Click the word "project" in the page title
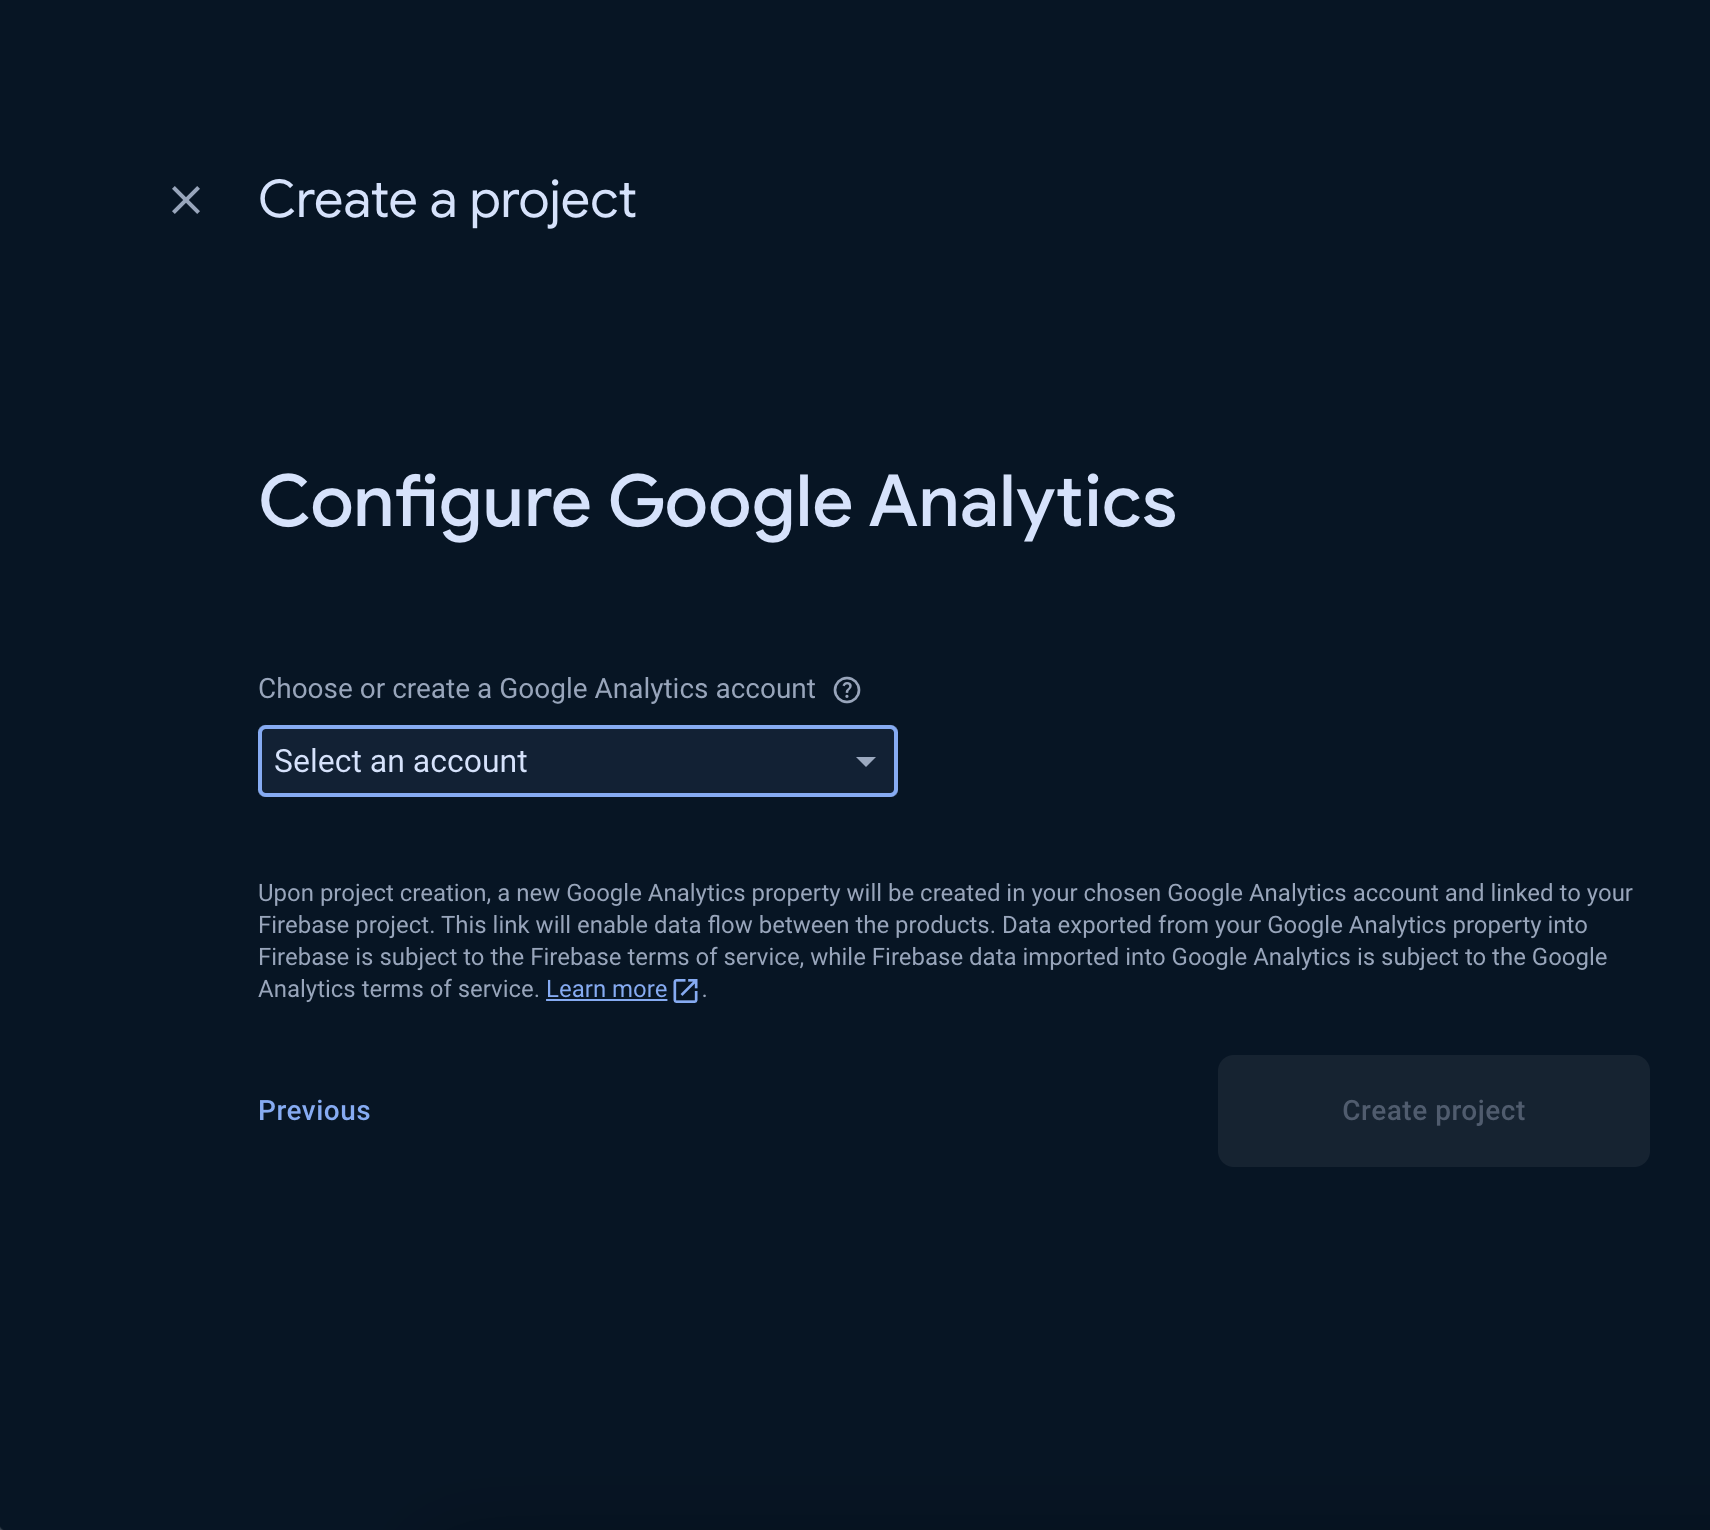The width and height of the screenshot is (1710, 1530). click(x=552, y=200)
